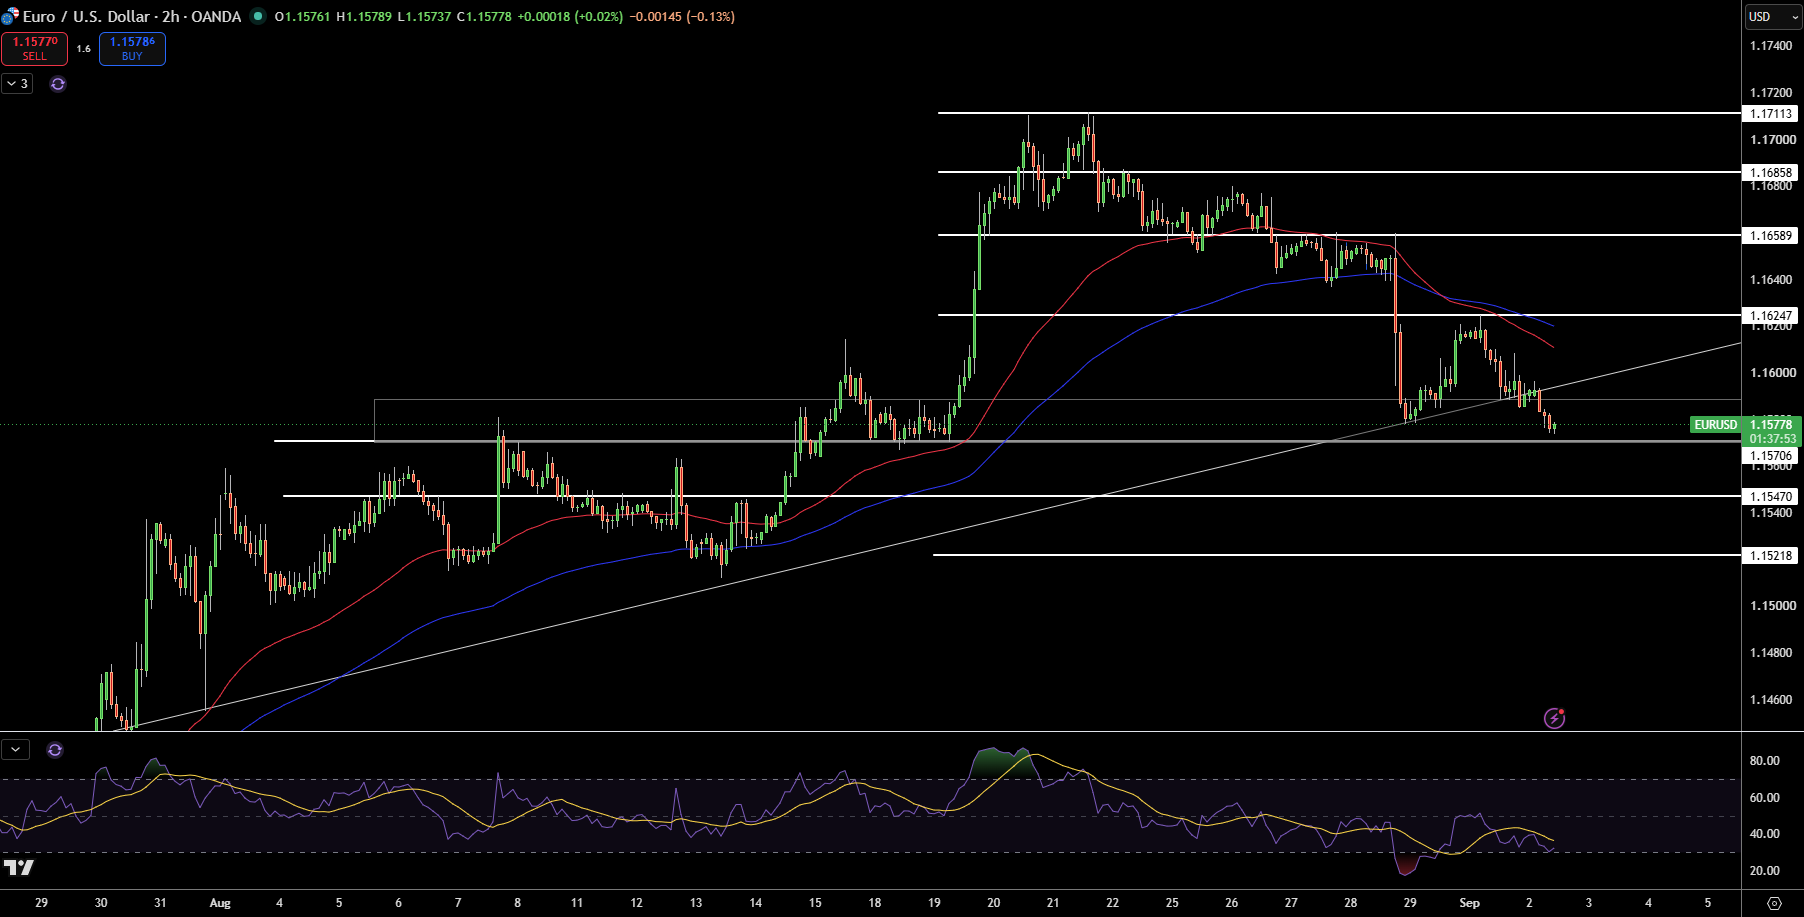Click the 1.15000 price axis label
The image size is (1804, 917).
tap(1771, 606)
